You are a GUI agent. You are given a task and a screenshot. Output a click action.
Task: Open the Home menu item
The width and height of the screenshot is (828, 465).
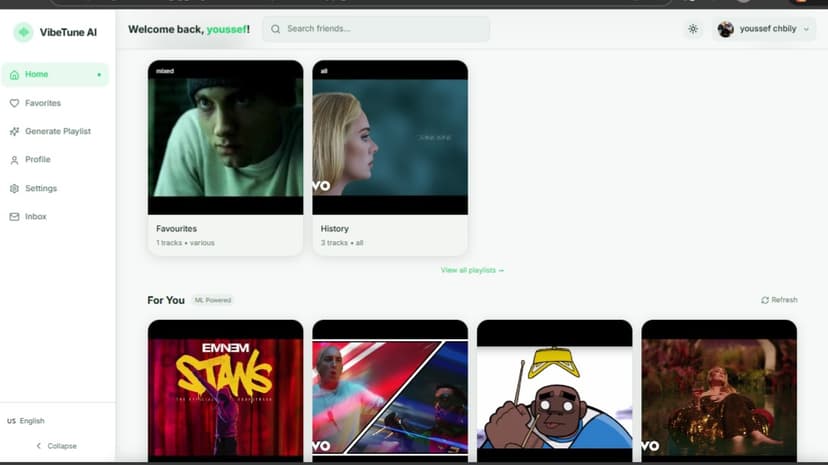tap(55, 74)
